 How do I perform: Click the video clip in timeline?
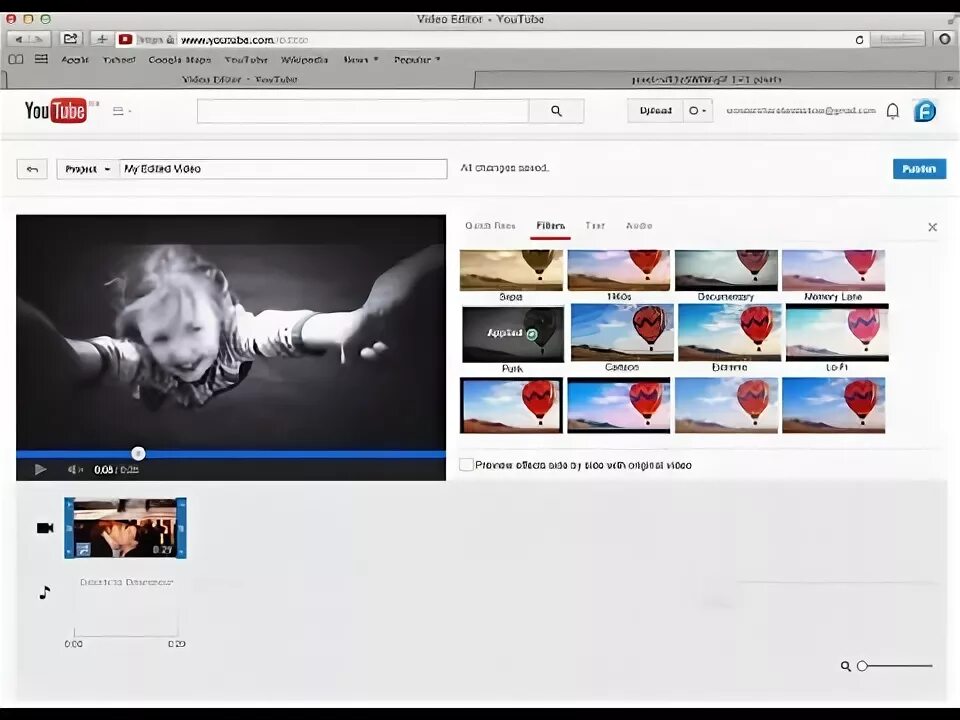[x=126, y=528]
